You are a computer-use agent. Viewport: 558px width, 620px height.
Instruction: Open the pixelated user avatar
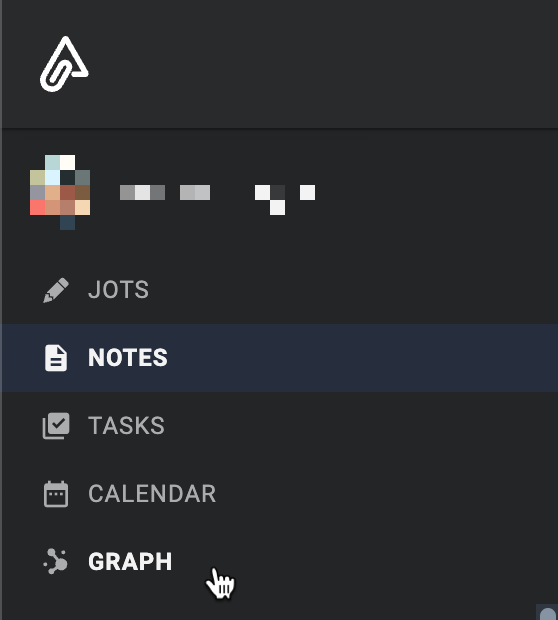point(60,193)
